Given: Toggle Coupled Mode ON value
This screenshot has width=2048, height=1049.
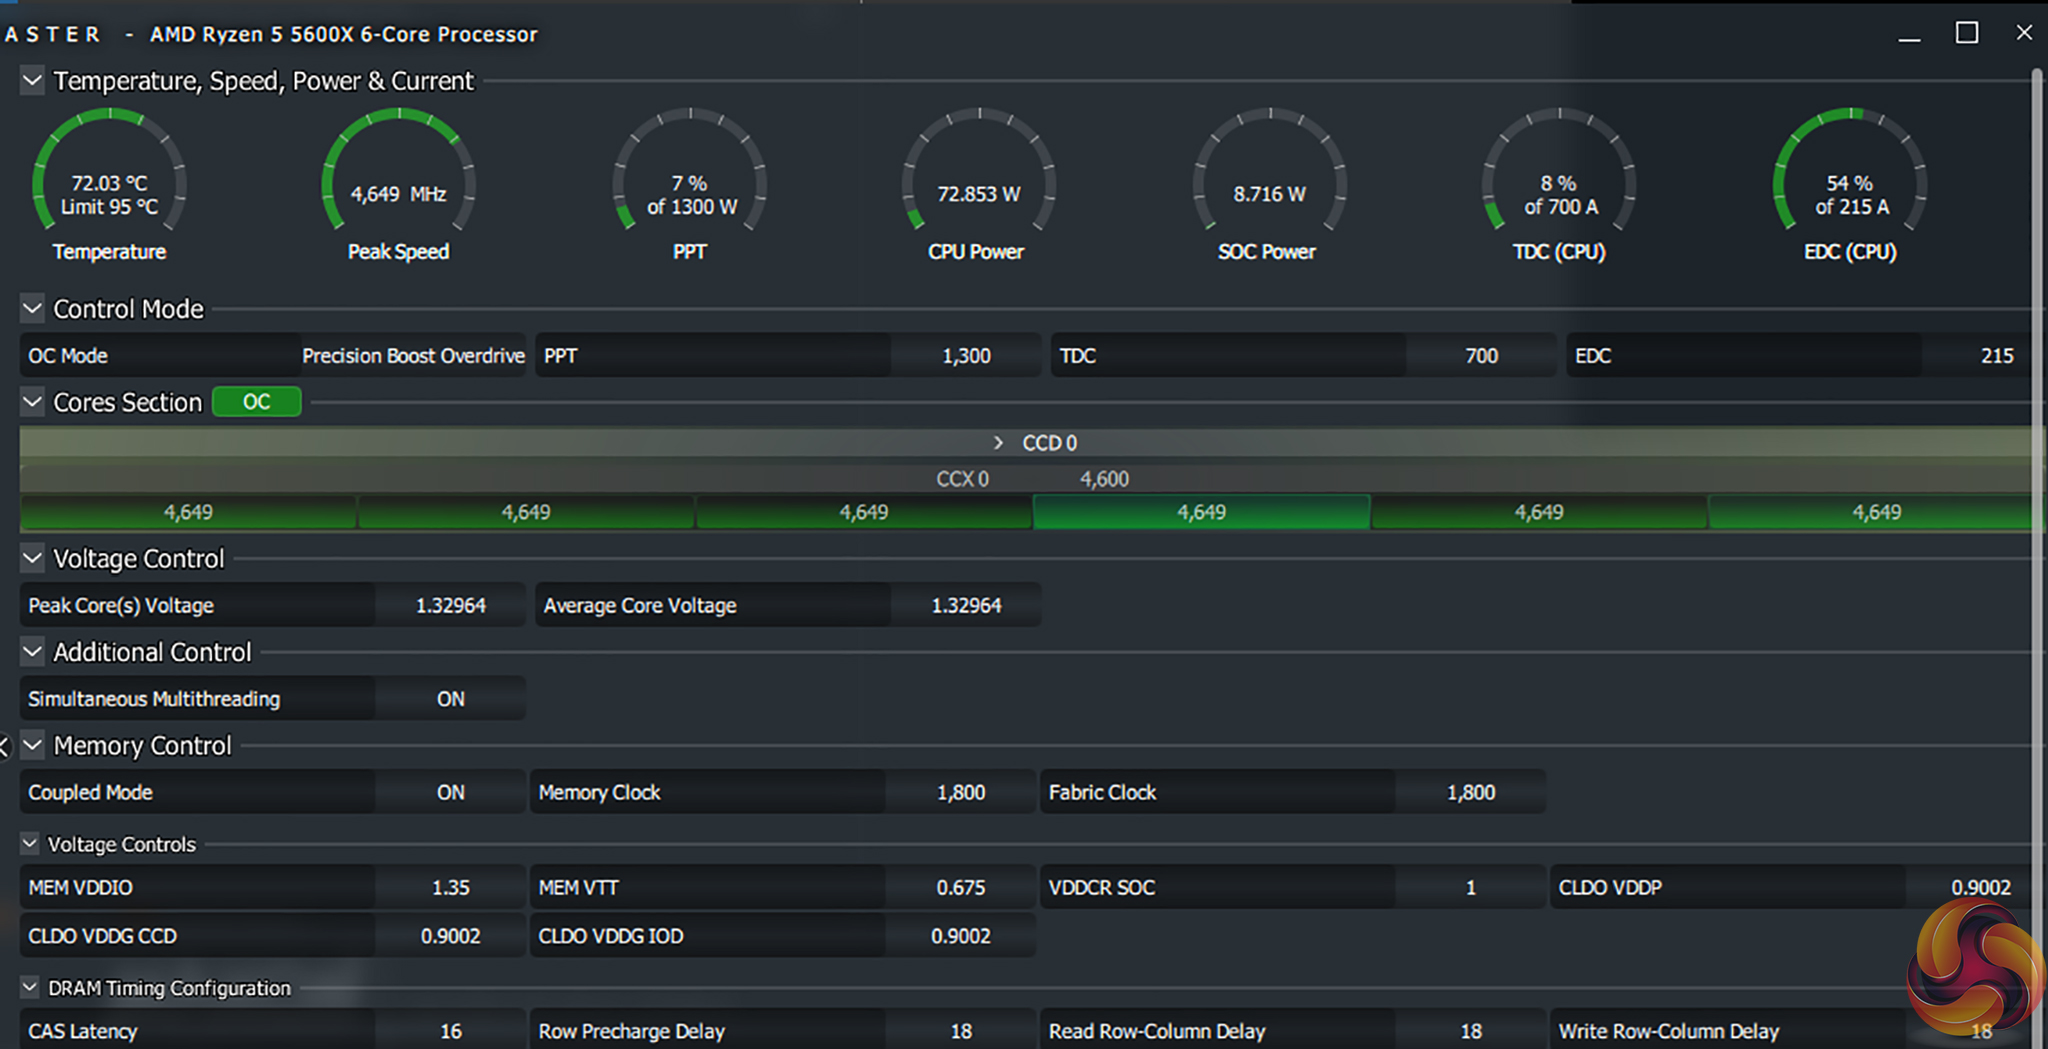Looking at the screenshot, I should (x=450, y=792).
